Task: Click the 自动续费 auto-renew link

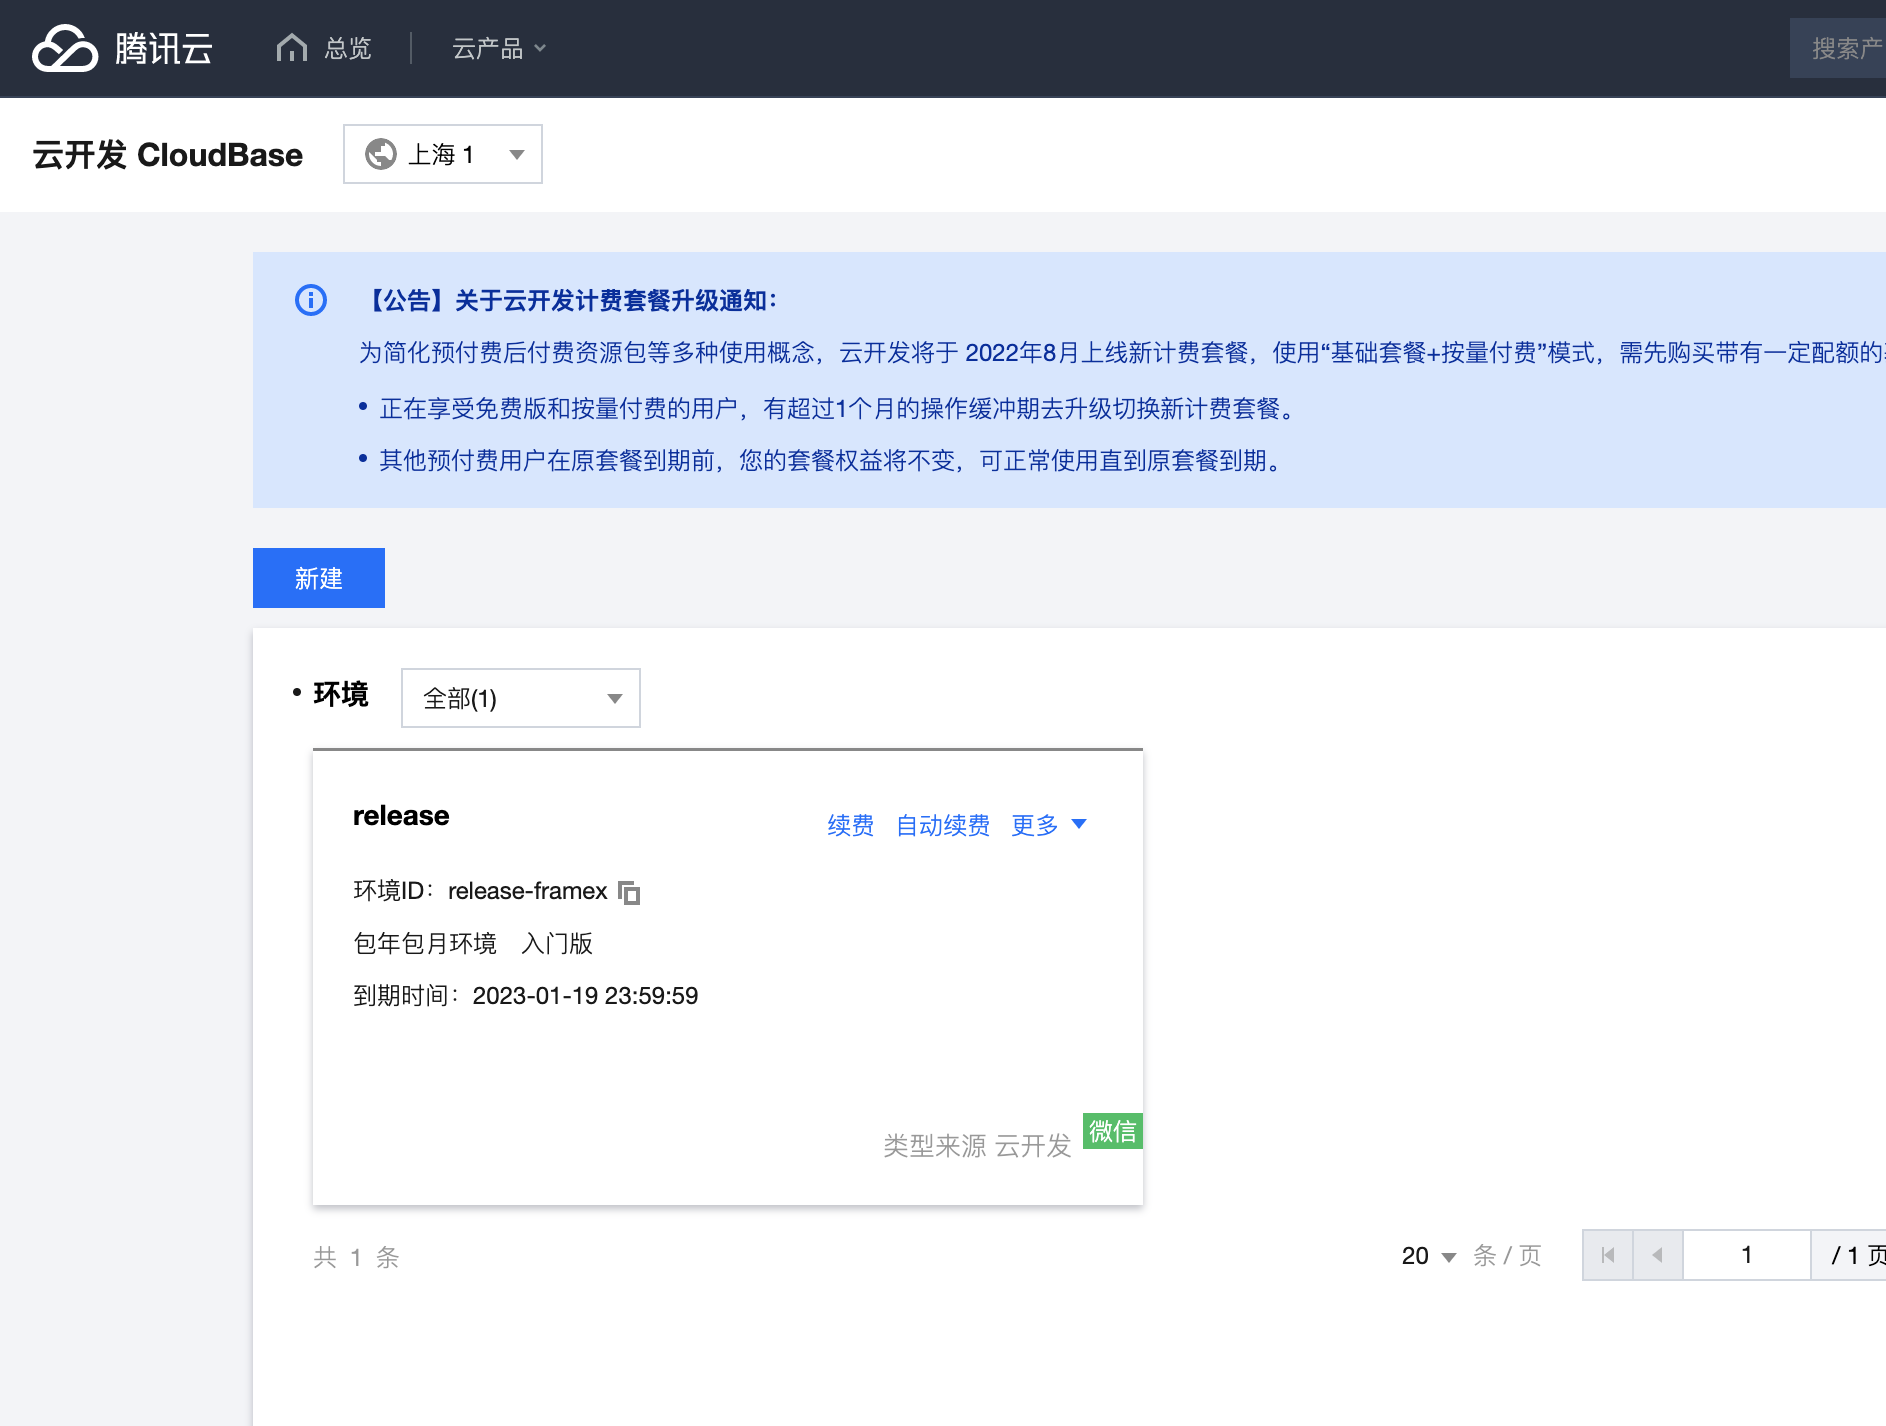Action: [943, 825]
